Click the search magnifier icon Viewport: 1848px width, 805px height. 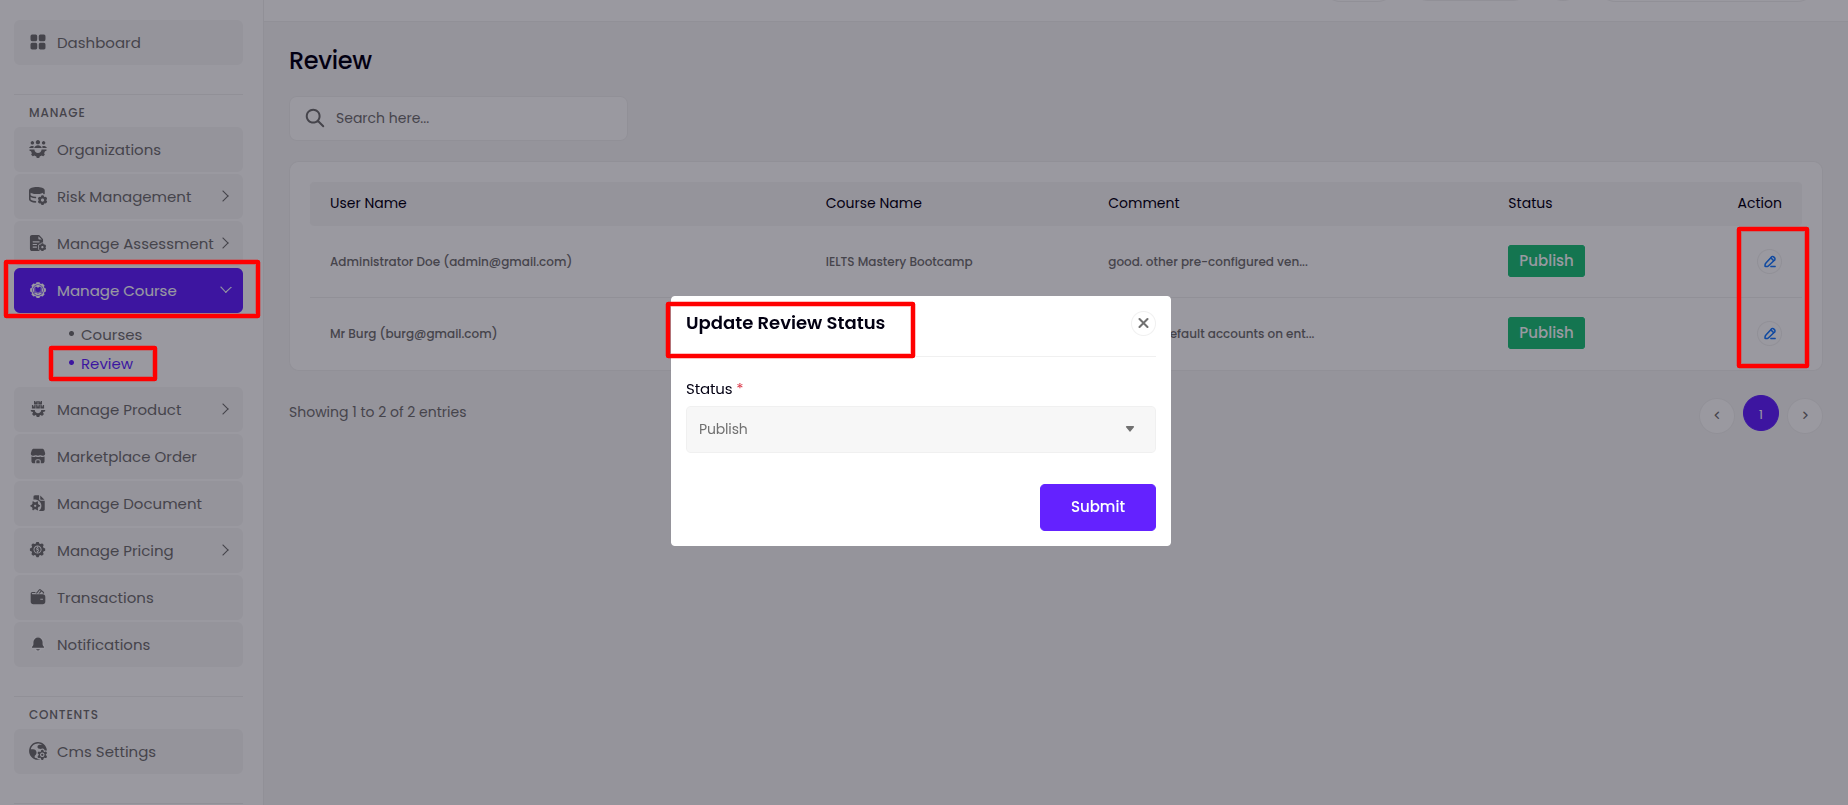pyautogui.click(x=315, y=118)
